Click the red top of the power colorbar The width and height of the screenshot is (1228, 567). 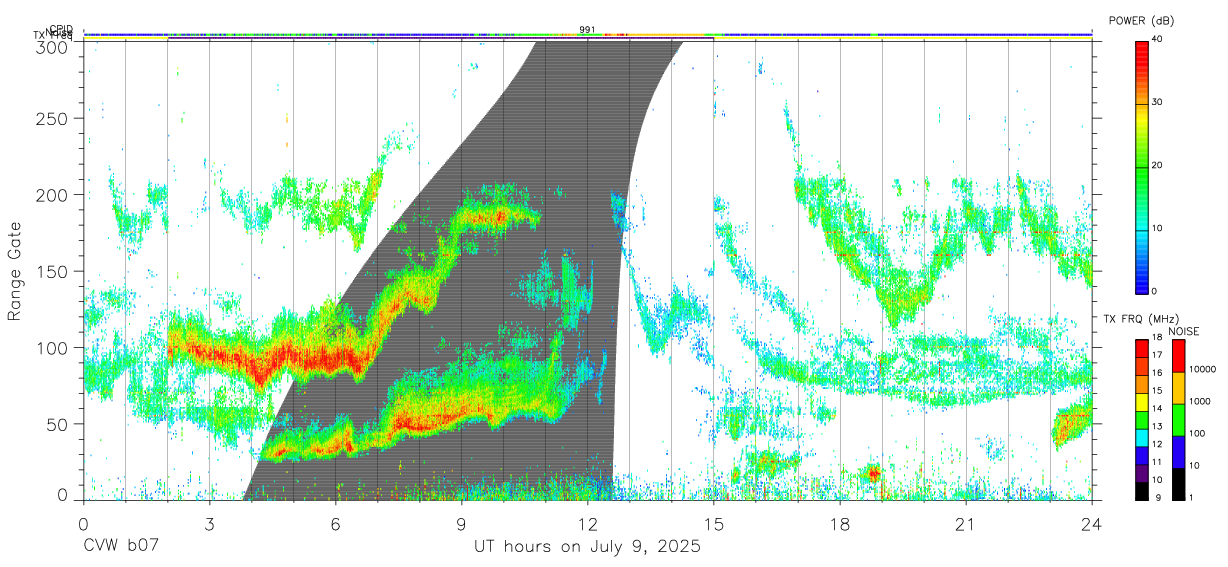pos(1141,50)
